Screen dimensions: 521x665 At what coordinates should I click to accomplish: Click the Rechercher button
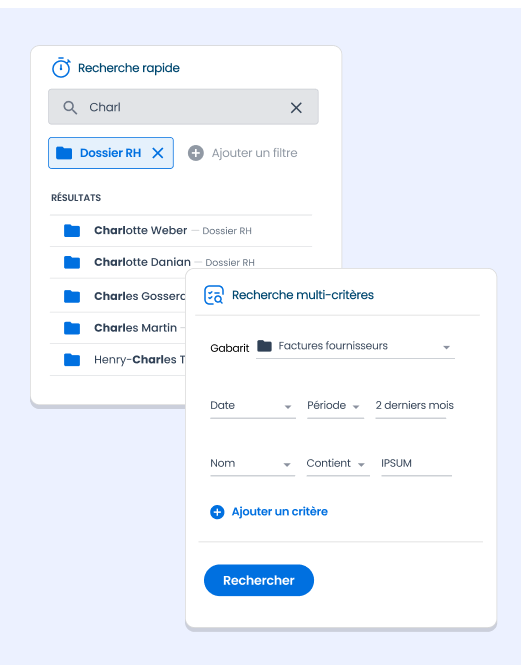[x=259, y=580]
